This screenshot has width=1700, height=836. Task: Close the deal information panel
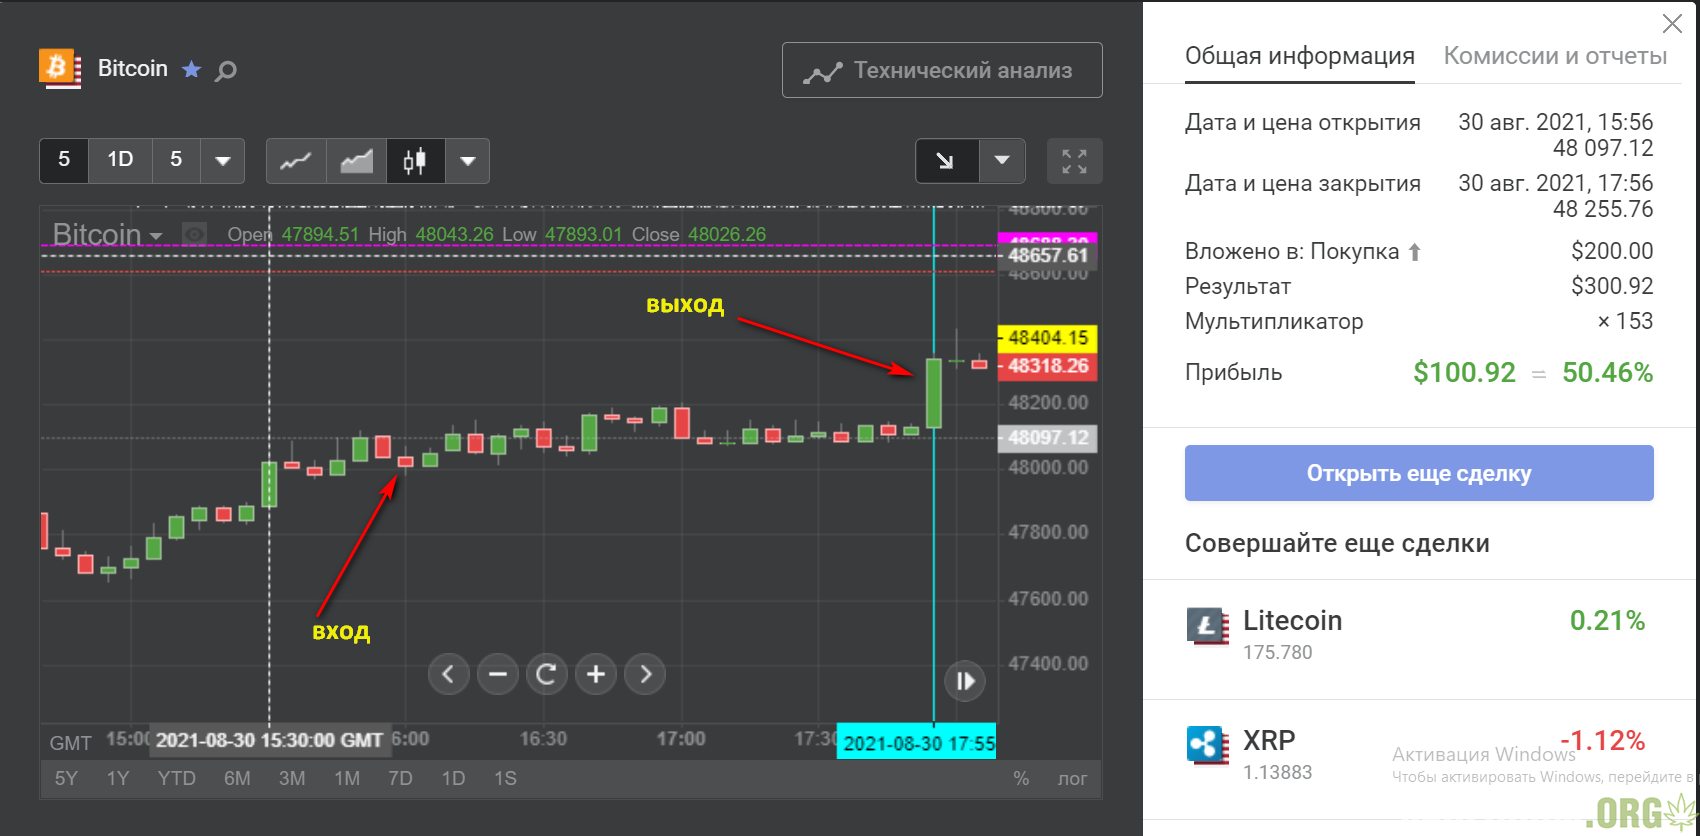click(1672, 23)
